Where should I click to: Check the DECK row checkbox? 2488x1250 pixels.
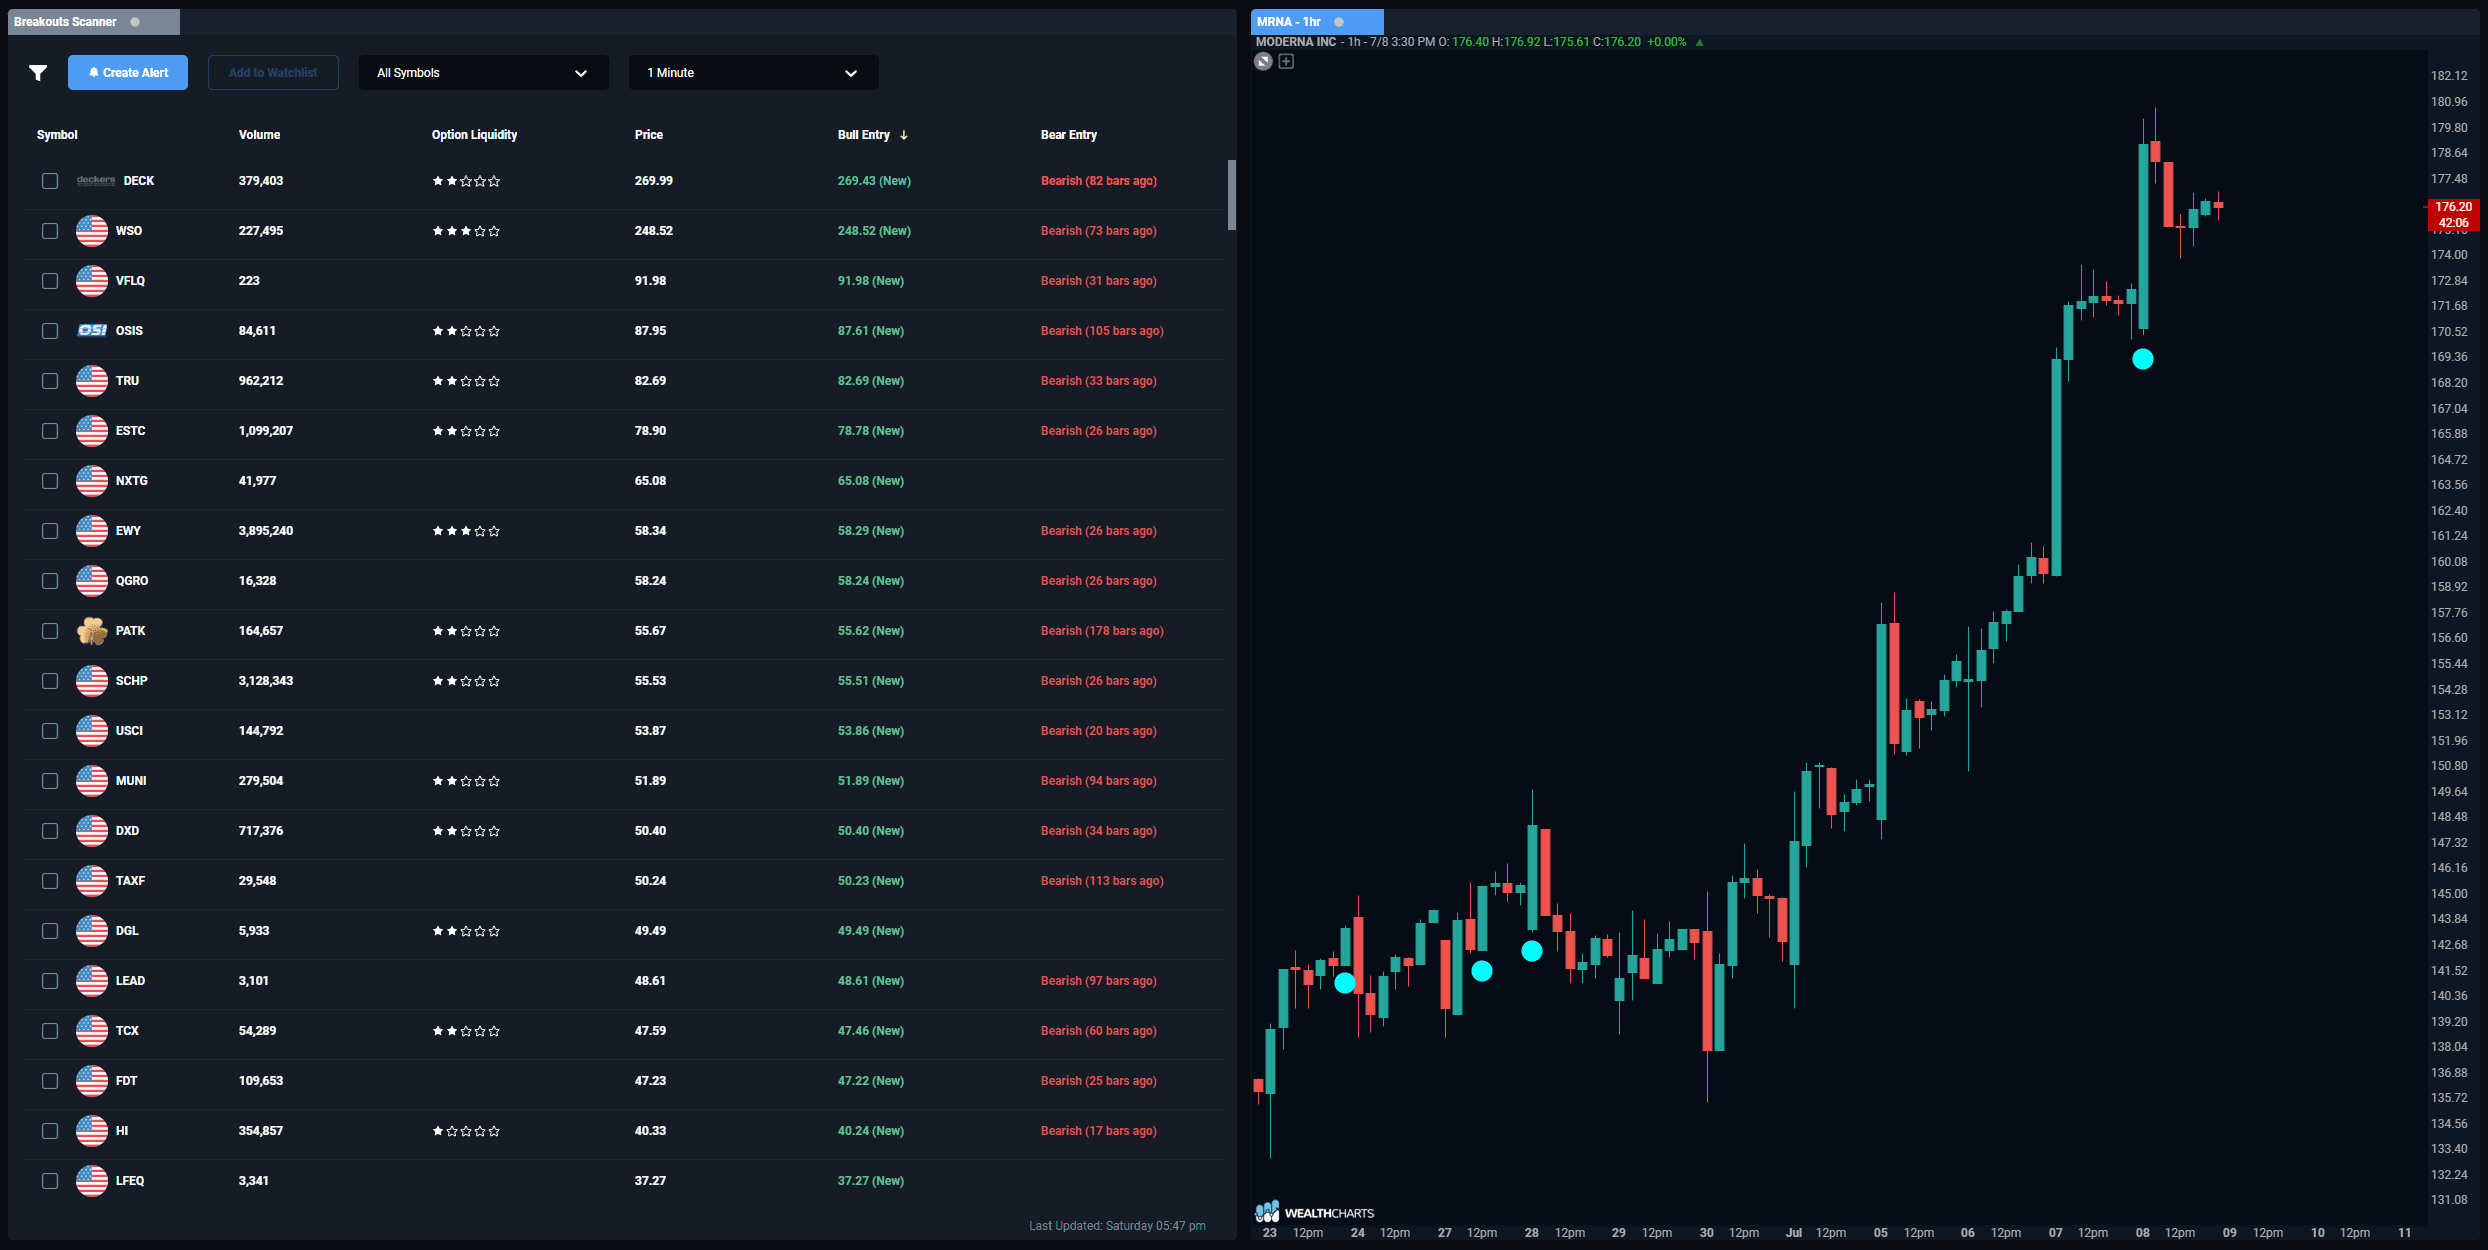coord(50,181)
